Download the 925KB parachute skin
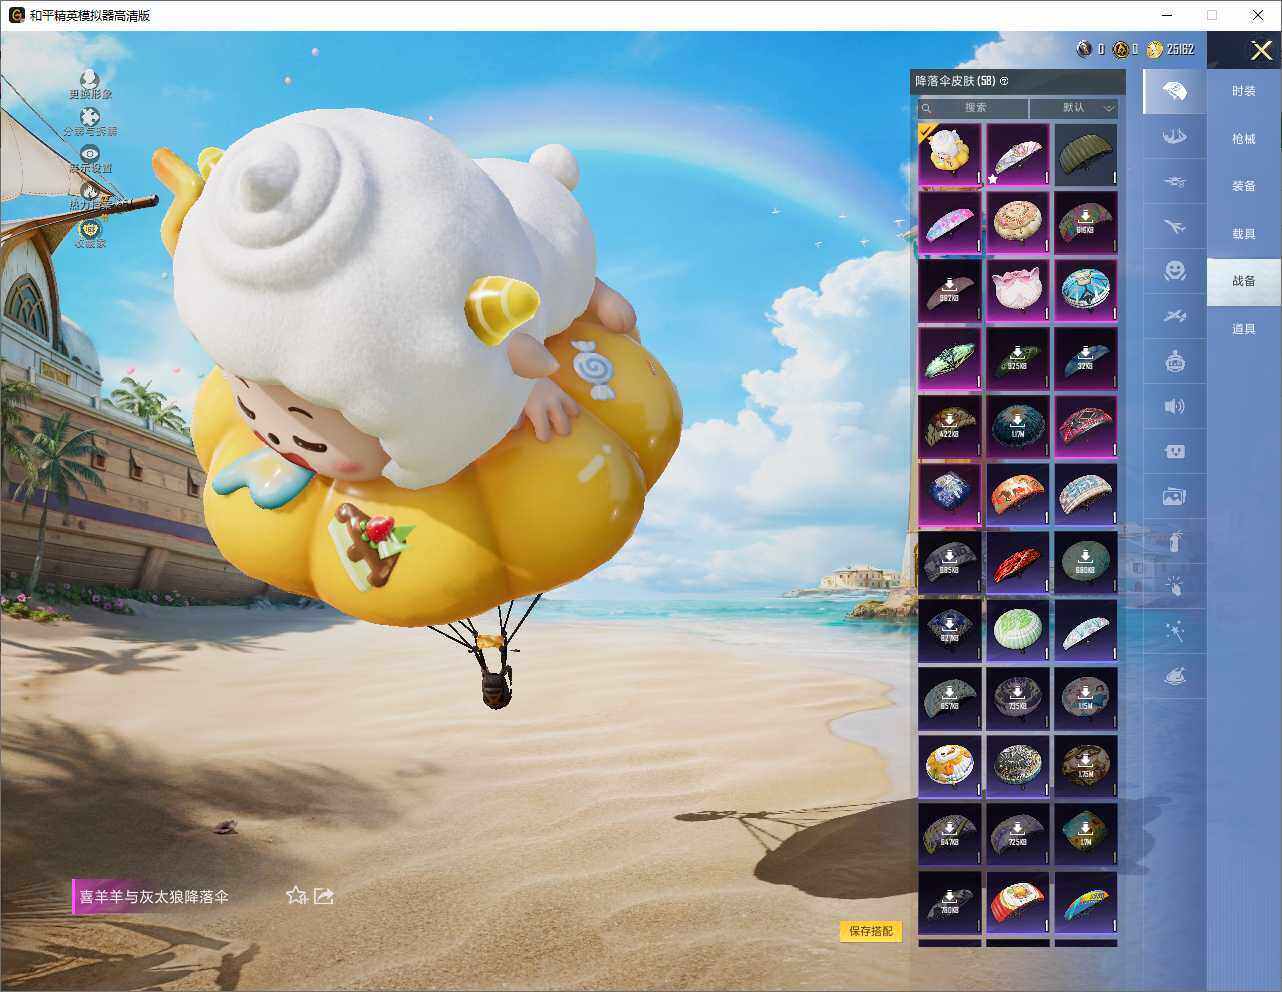This screenshot has width=1282, height=992. click(1018, 359)
